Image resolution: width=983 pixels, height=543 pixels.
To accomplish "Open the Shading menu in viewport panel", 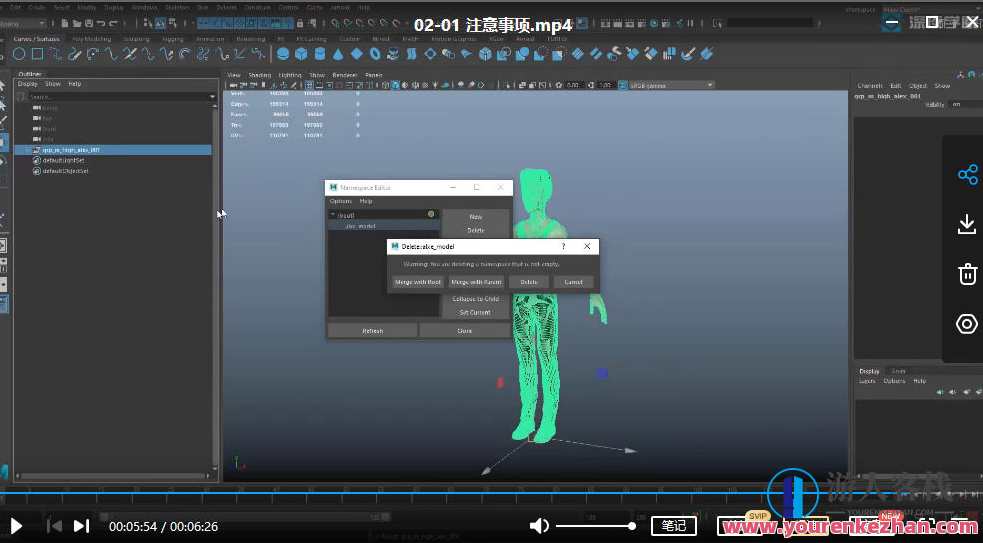I will pos(259,75).
